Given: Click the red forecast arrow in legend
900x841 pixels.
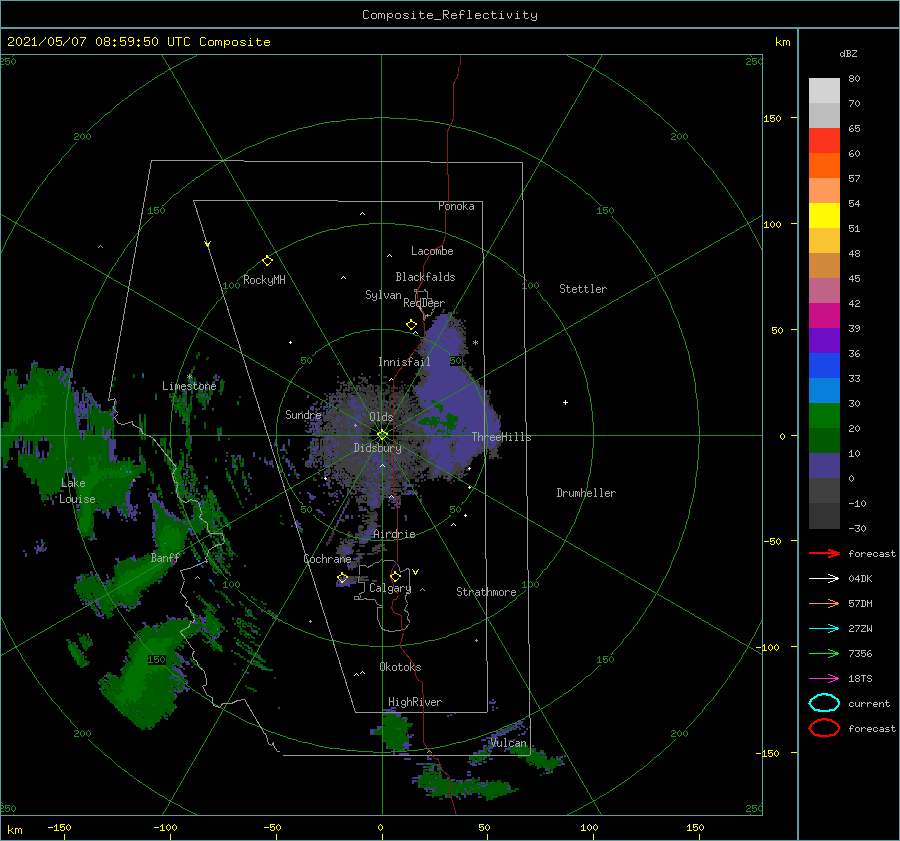Looking at the screenshot, I should [824, 553].
